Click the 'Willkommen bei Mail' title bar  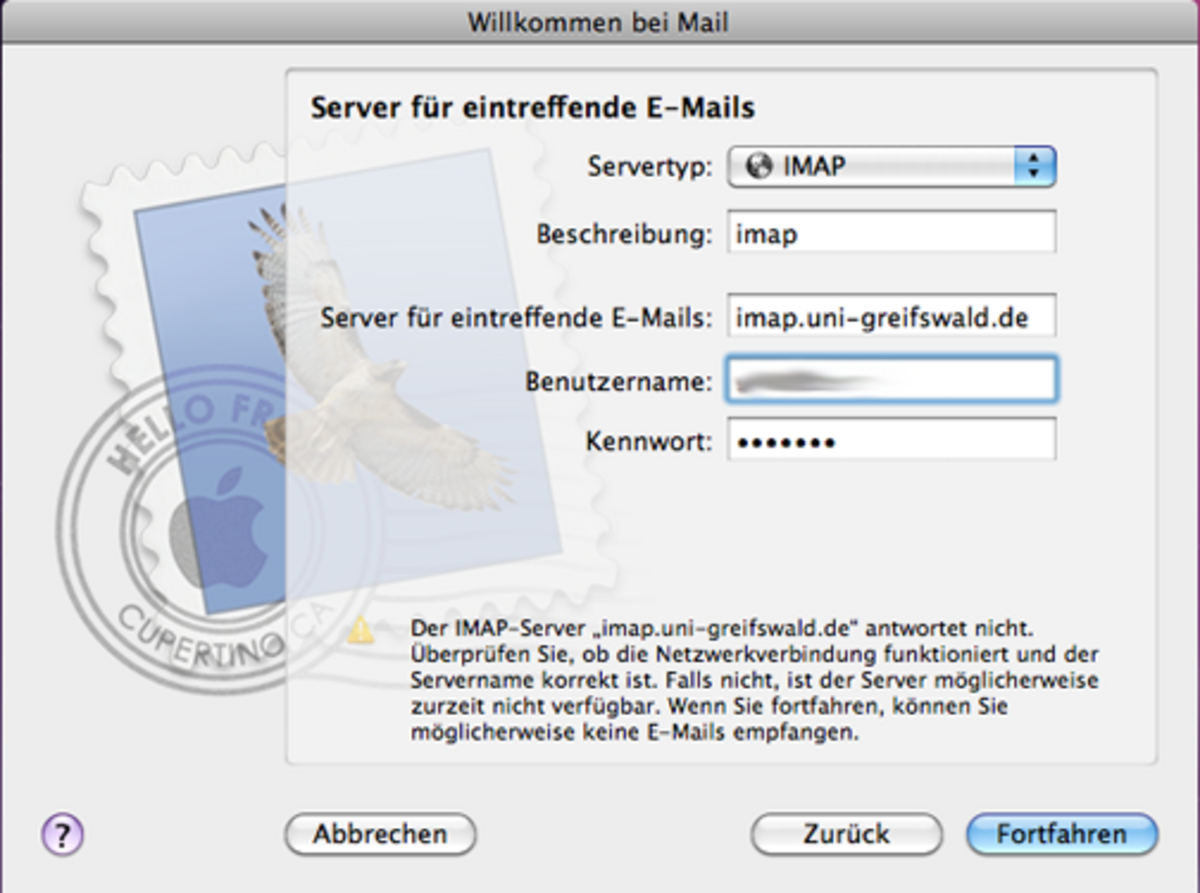599,22
